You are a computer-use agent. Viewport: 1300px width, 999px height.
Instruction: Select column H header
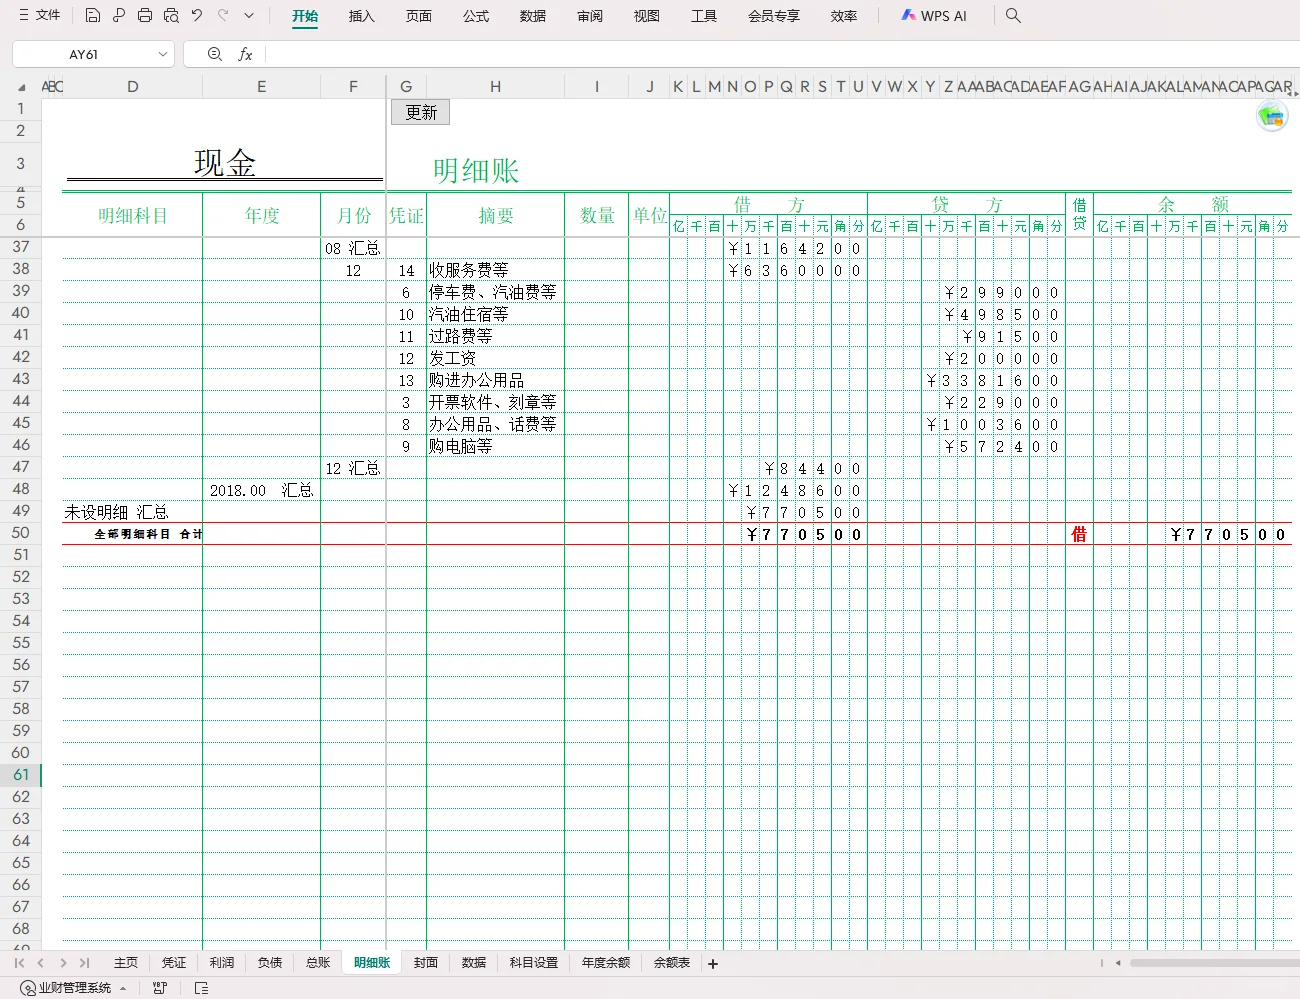(x=495, y=87)
